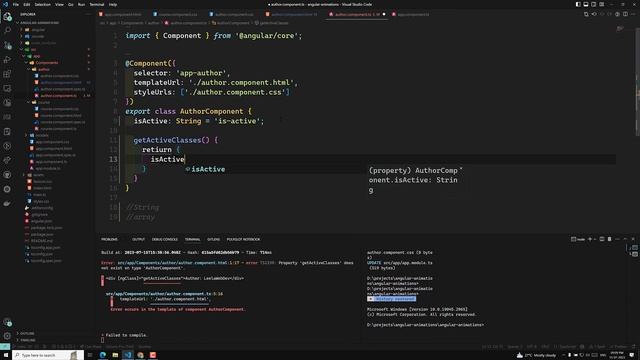This screenshot has height=360, width=640.
Task: Open the Terminal menu
Action: [97, 4]
